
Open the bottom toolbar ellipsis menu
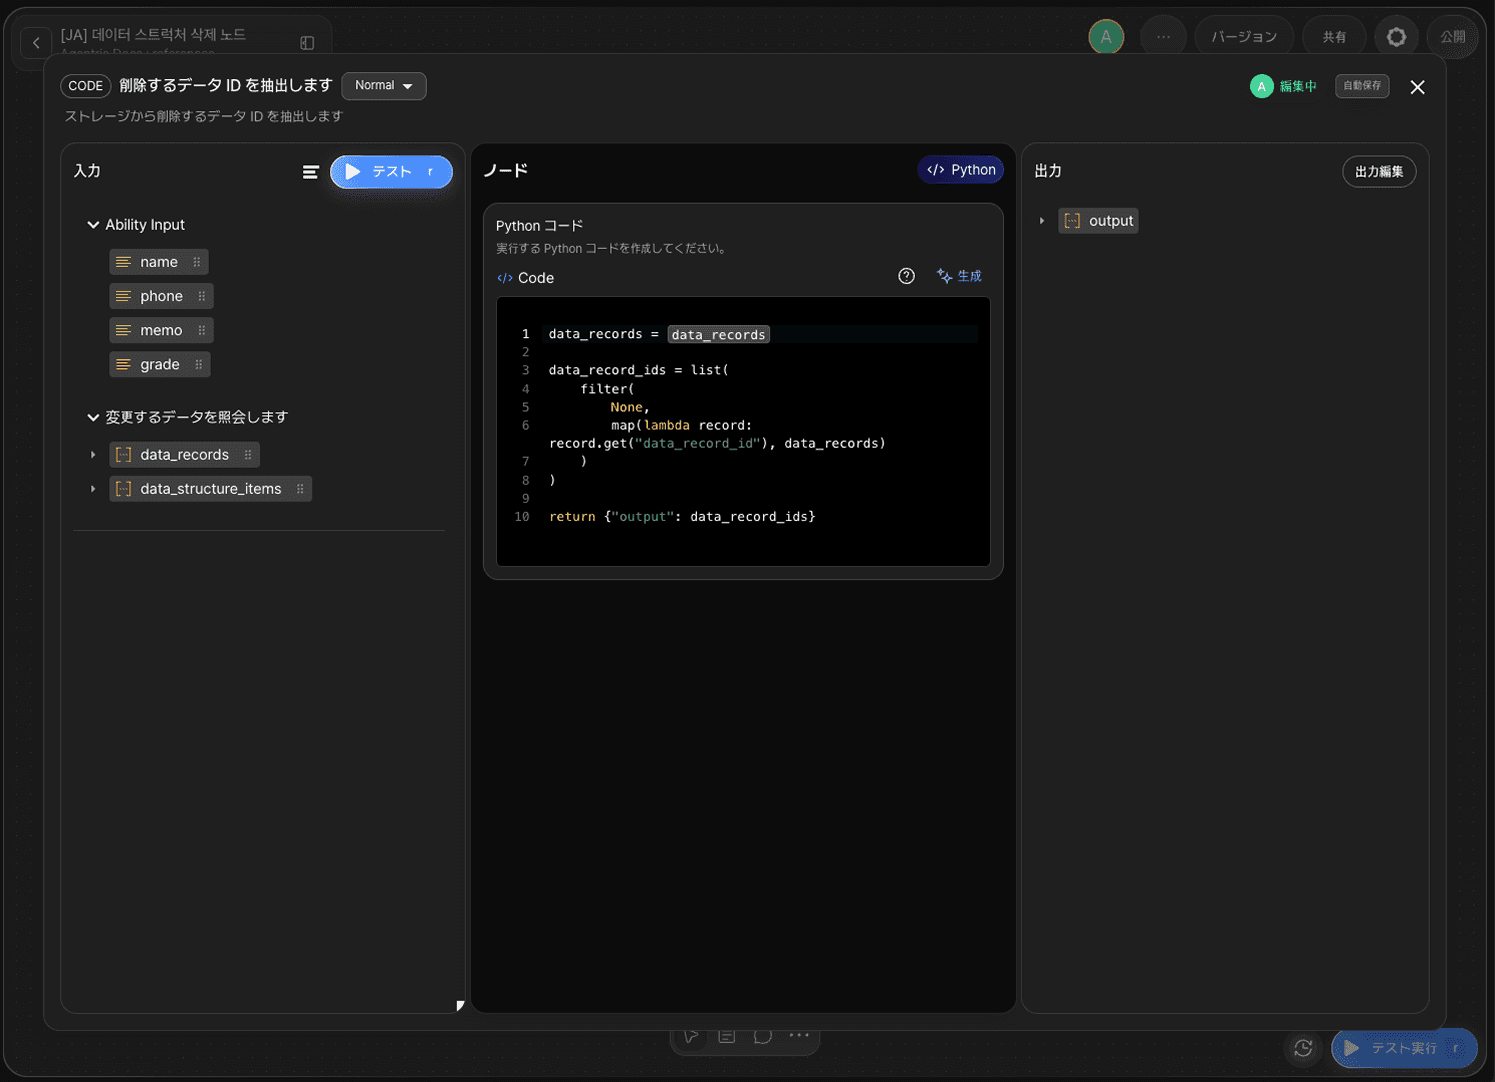tap(799, 1036)
